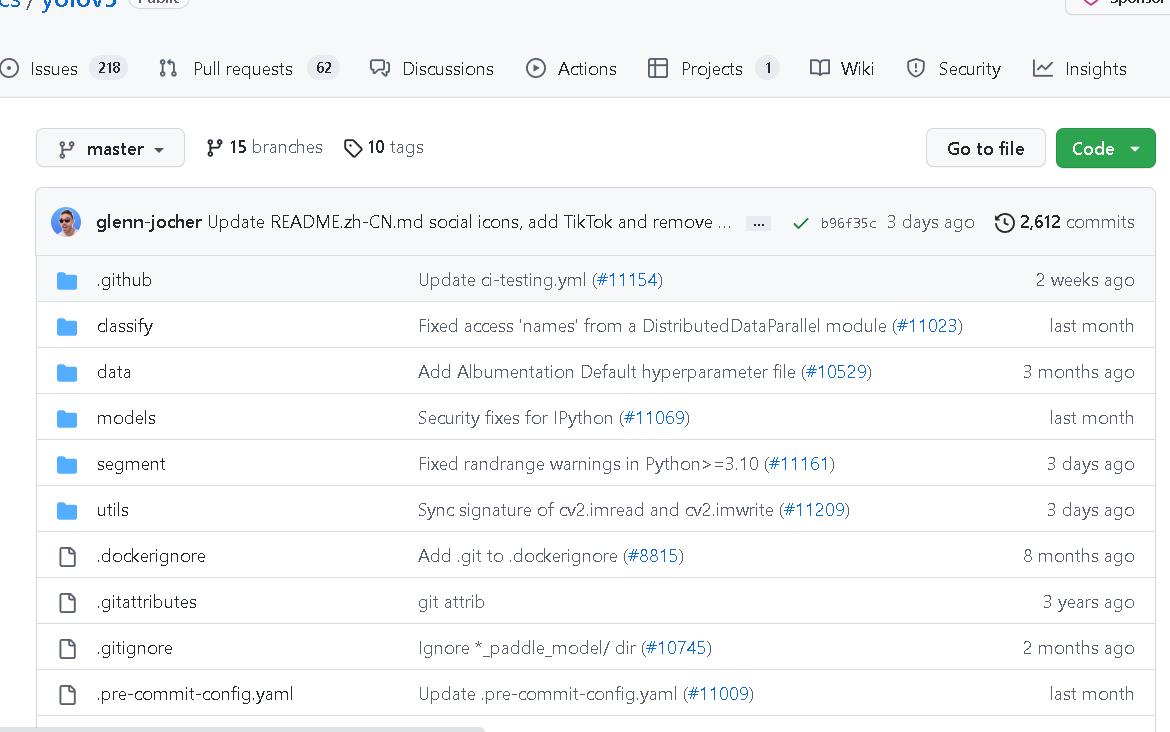The width and height of the screenshot is (1170, 732).
Task: Open pull request #11209 link
Action: coord(814,510)
